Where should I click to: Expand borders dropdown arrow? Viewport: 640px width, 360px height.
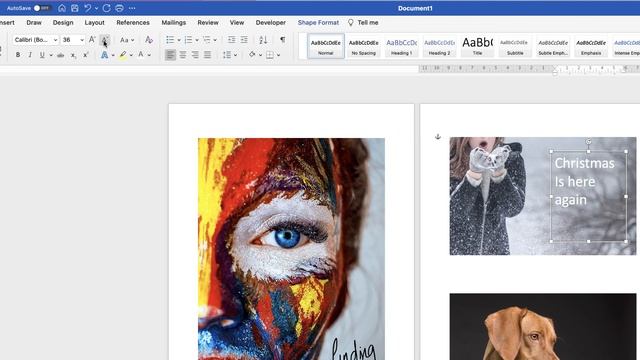(x=278, y=55)
